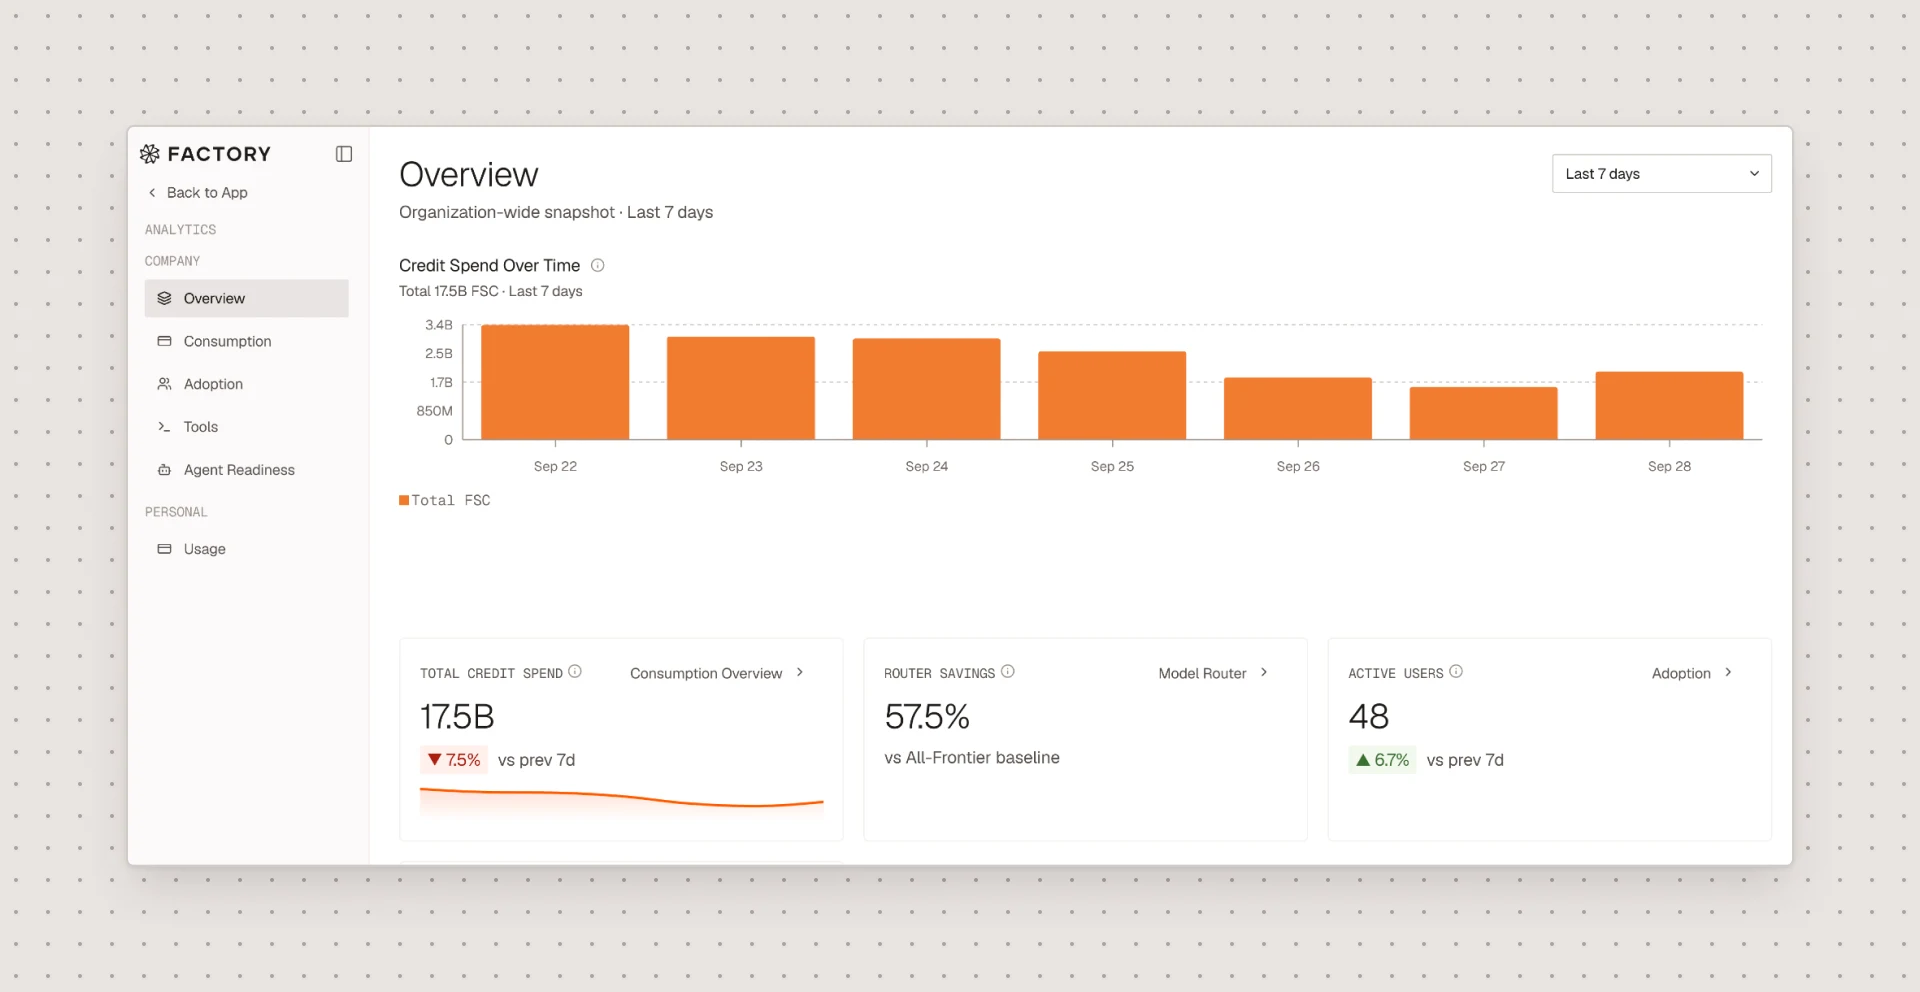
Task: Click the Adoption people icon in the sidebar
Action: click(x=165, y=384)
